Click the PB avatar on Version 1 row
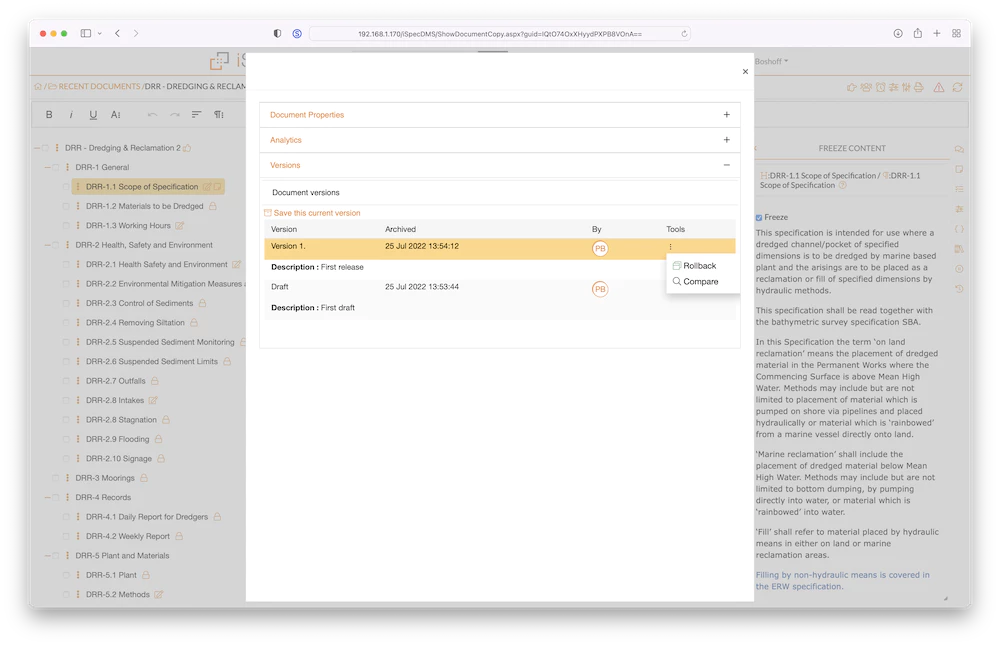 (599, 248)
